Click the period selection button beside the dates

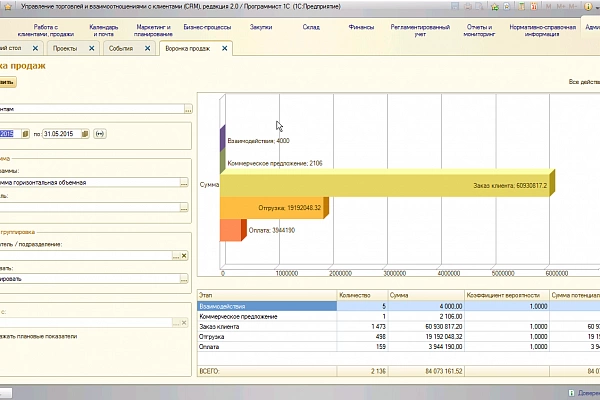pyautogui.click(x=100, y=133)
